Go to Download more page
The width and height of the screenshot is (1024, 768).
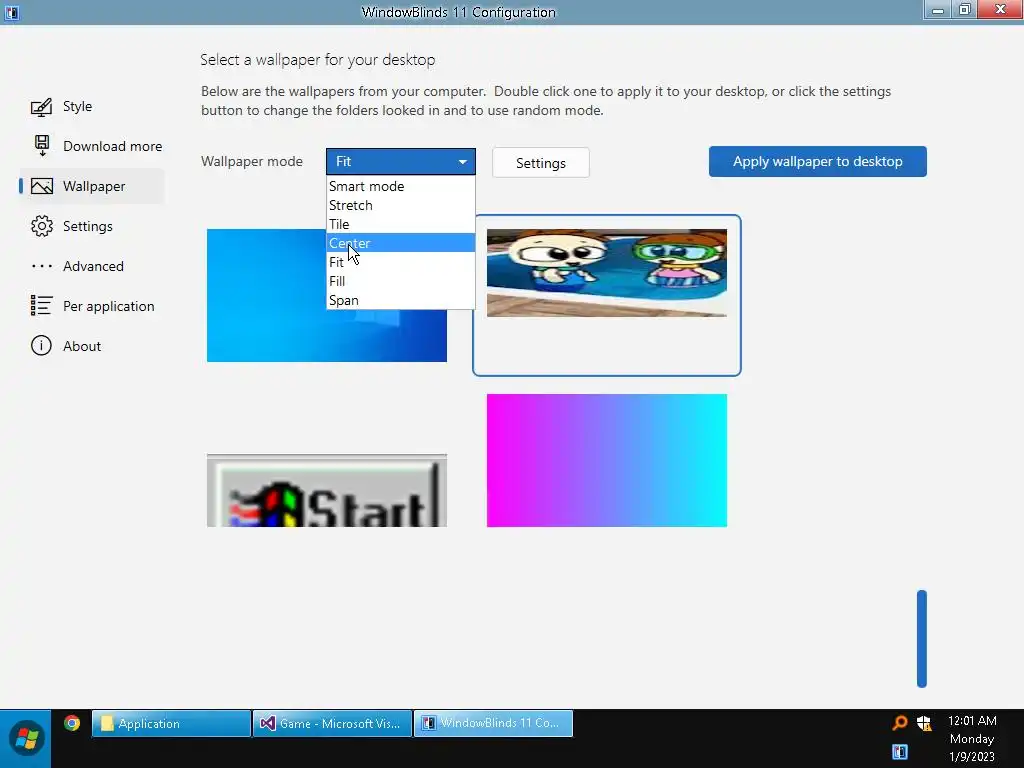click(x=112, y=146)
